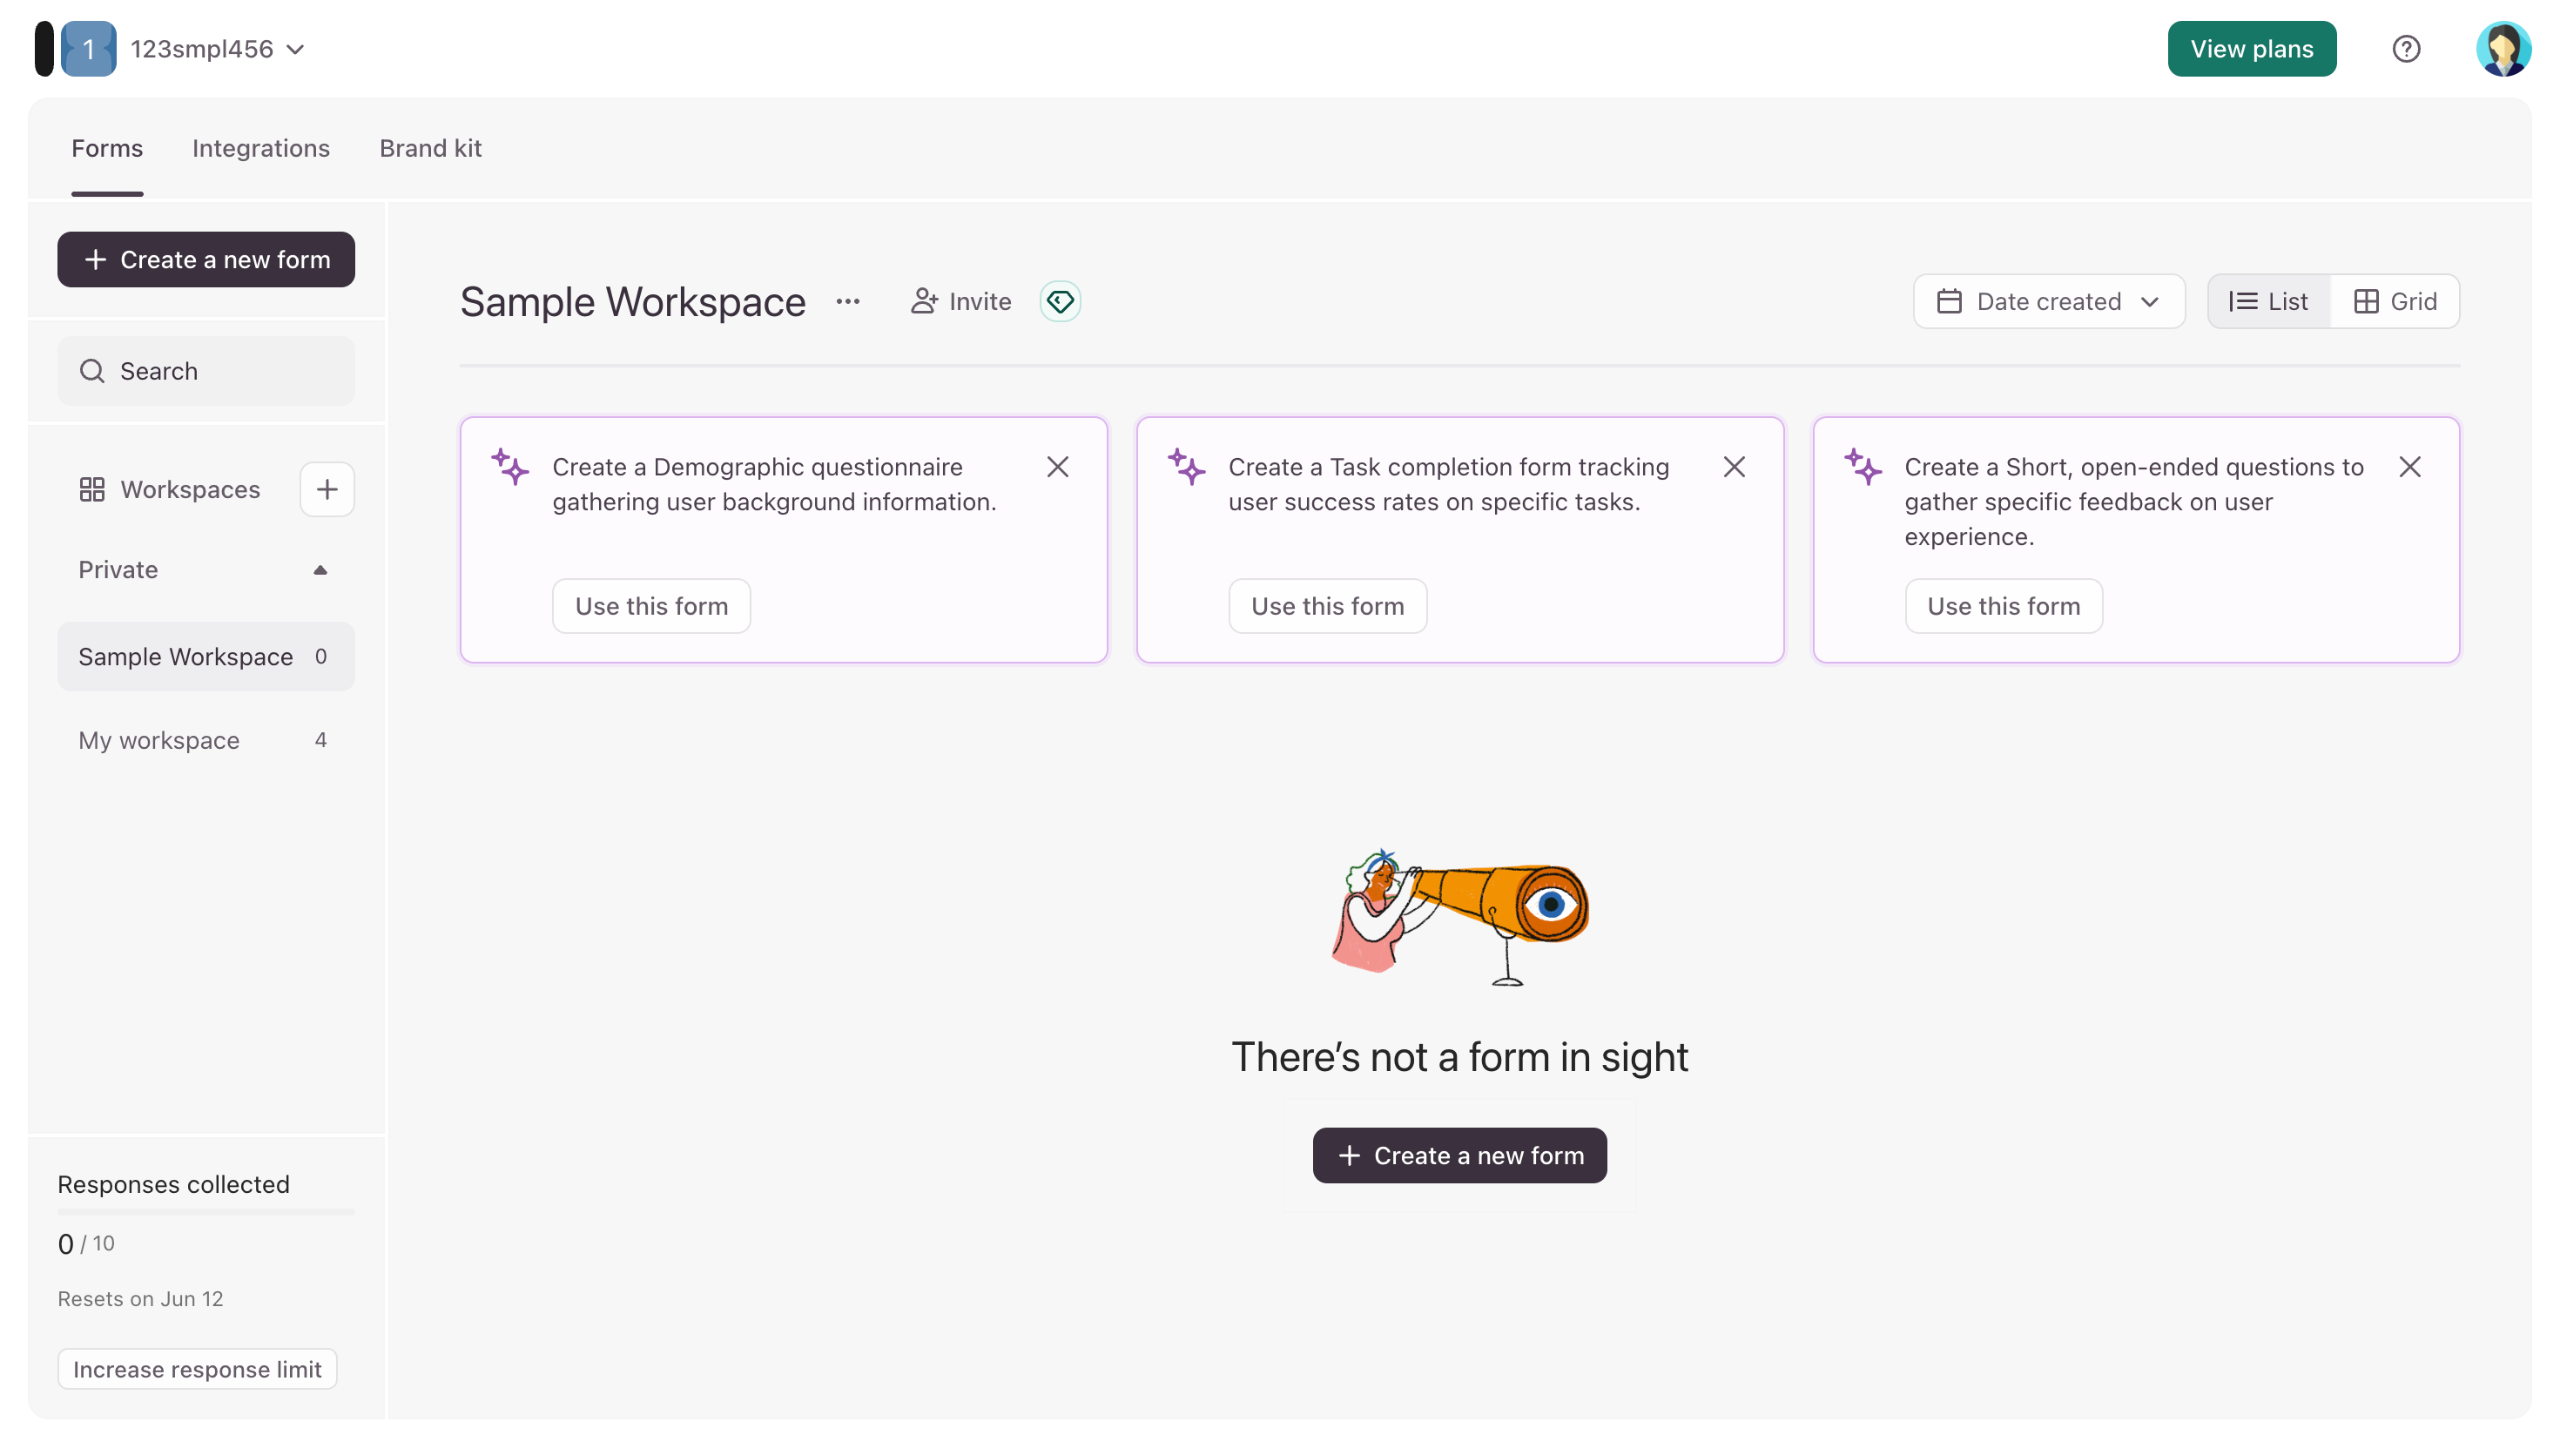
Task: Open the Date created sort dropdown
Action: [2048, 301]
